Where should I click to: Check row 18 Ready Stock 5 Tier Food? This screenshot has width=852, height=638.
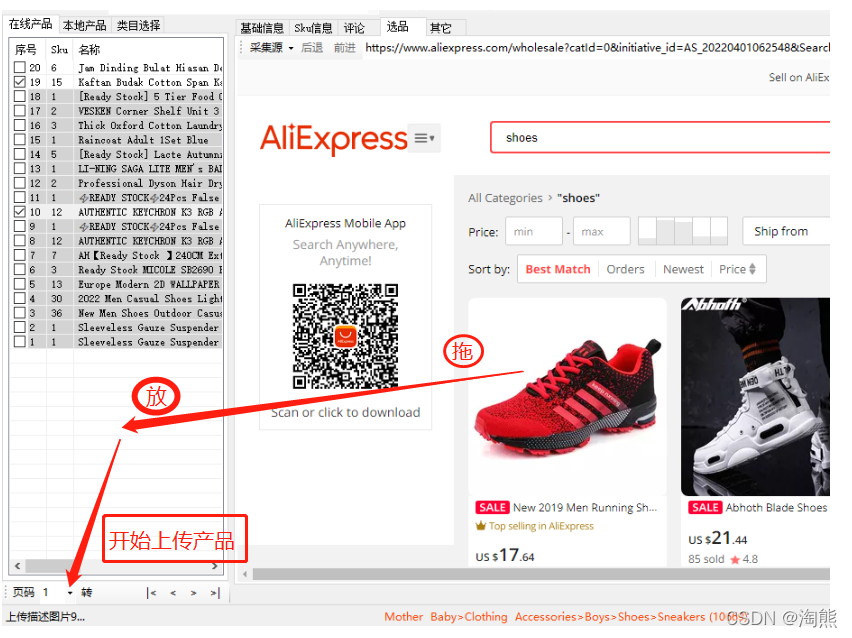pyautogui.click(x=20, y=96)
